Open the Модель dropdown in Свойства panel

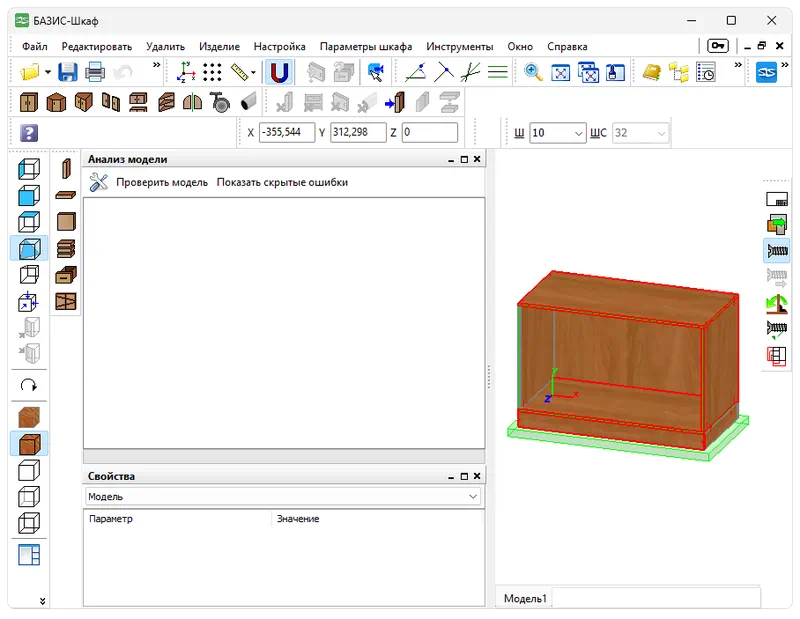282,497
